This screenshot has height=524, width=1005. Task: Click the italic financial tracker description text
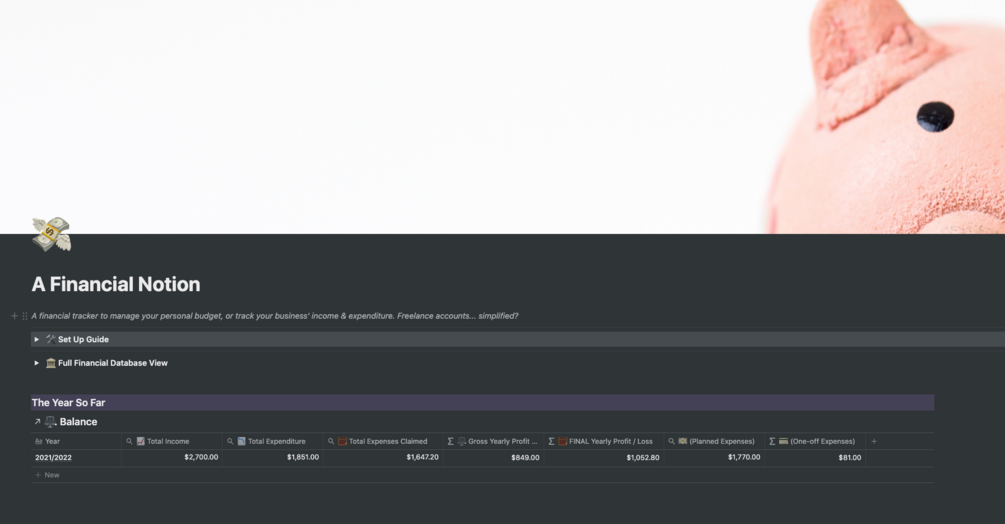click(x=275, y=316)
